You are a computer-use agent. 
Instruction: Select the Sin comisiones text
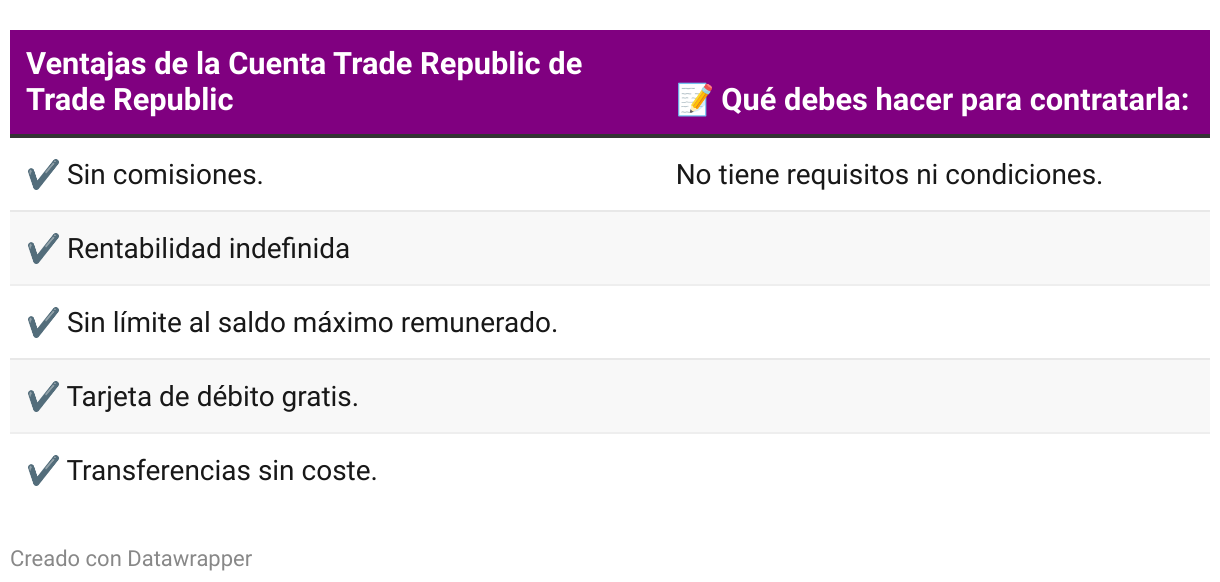coord(165,175)
